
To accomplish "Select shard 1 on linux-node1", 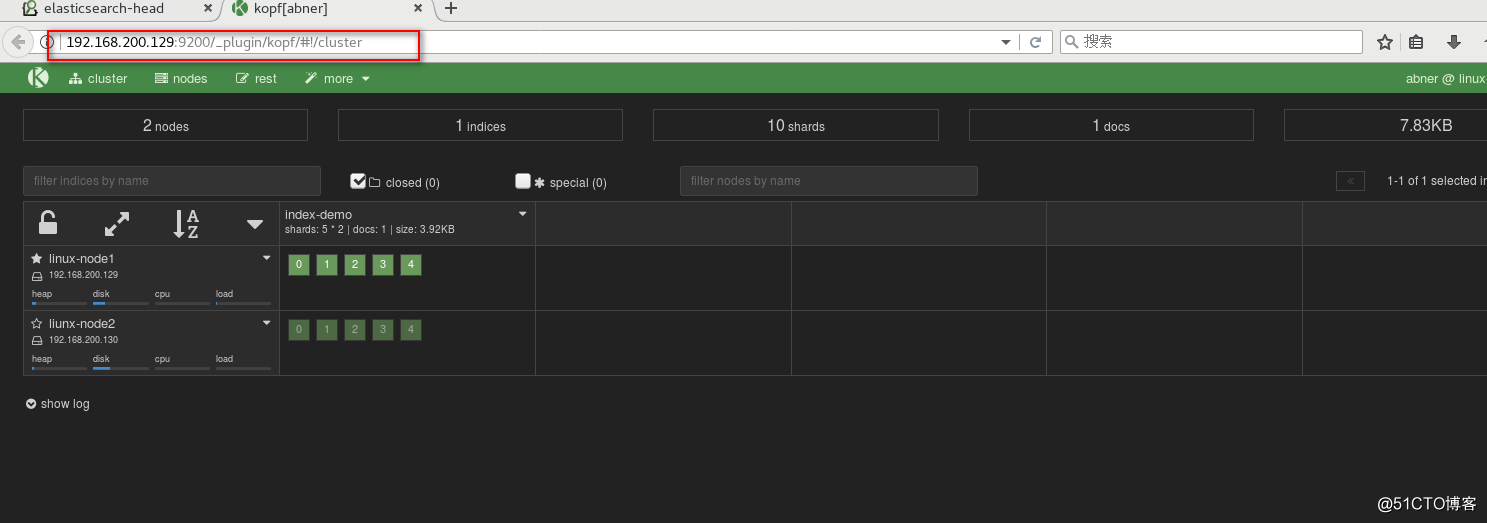I will pyautogui.click(x=327, y=265).
